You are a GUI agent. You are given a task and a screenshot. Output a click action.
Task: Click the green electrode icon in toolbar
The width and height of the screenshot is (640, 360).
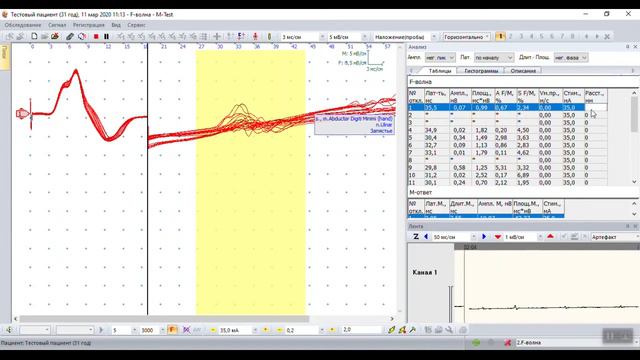click(269, 36)
